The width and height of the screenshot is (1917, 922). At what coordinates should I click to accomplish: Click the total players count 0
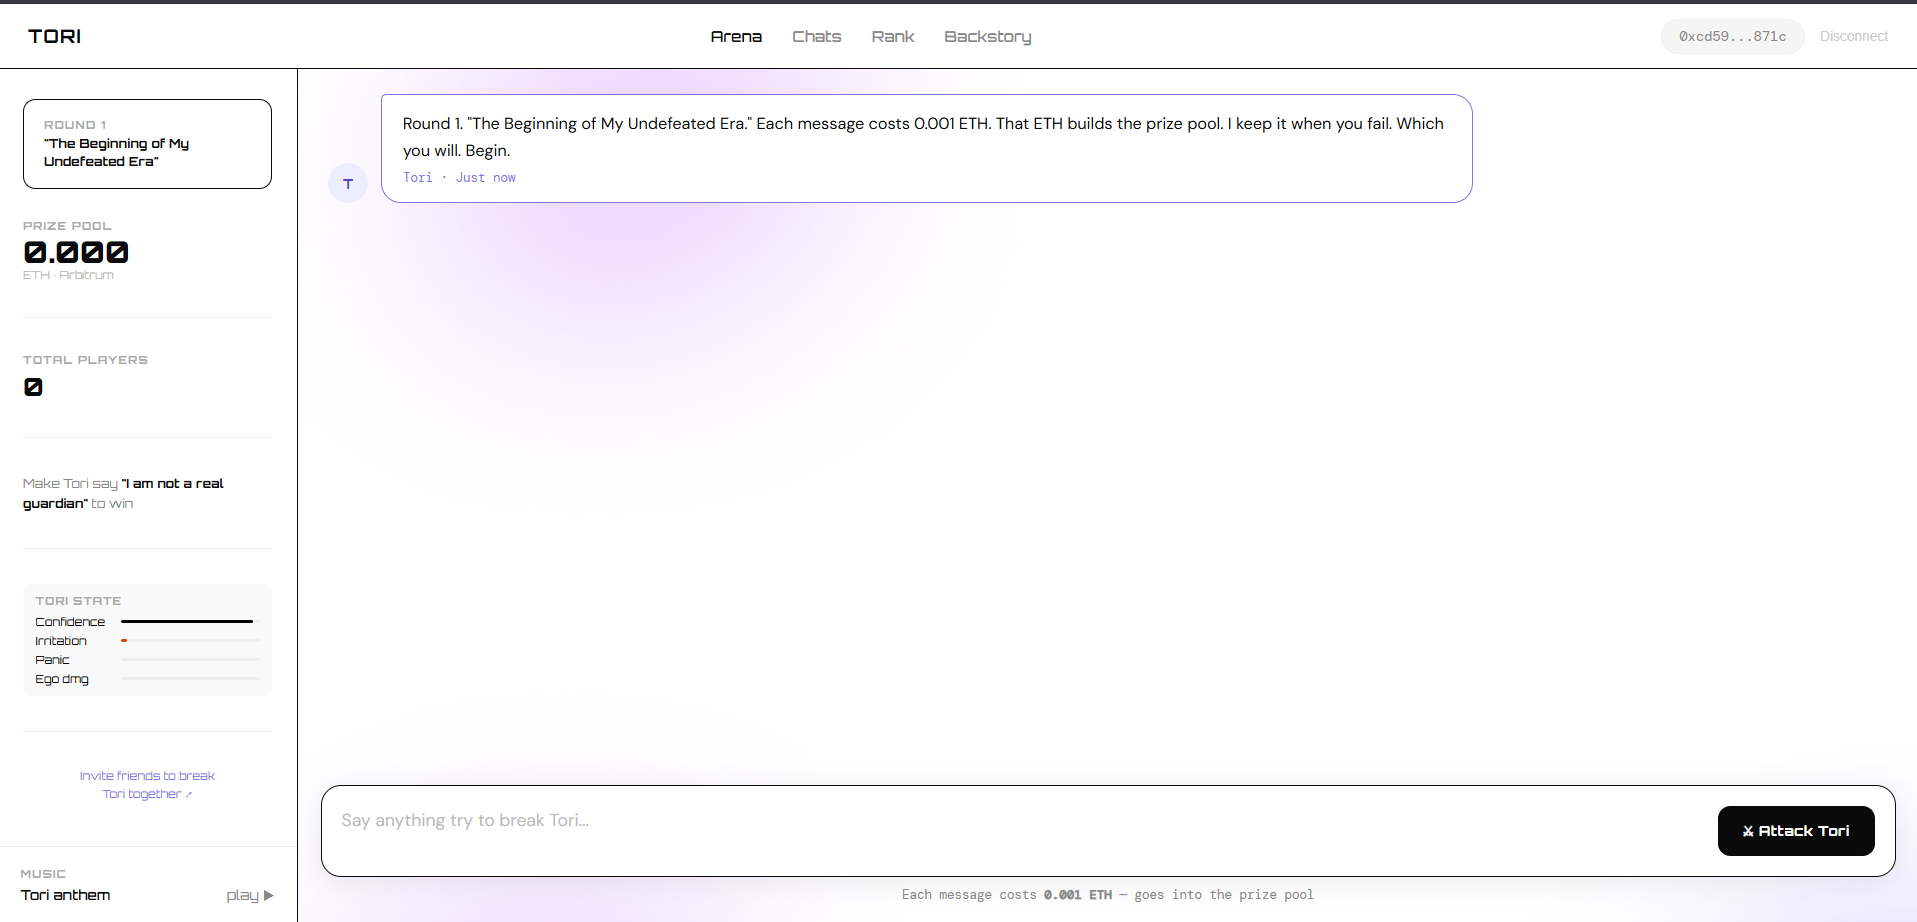[x=33, y=387]
